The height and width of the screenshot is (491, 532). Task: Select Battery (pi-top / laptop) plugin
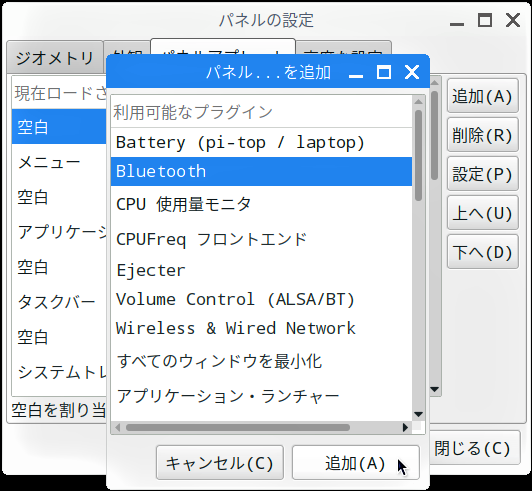point(261,143)
